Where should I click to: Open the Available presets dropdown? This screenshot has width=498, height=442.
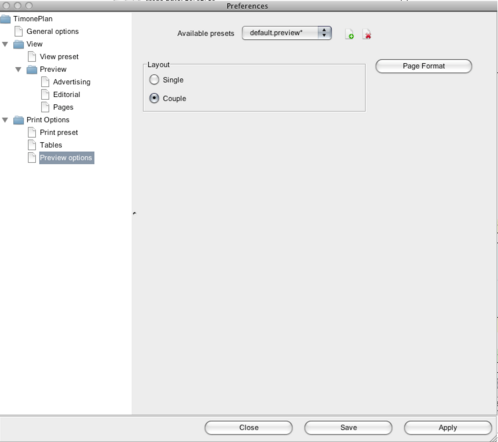(x=287, y=33)
